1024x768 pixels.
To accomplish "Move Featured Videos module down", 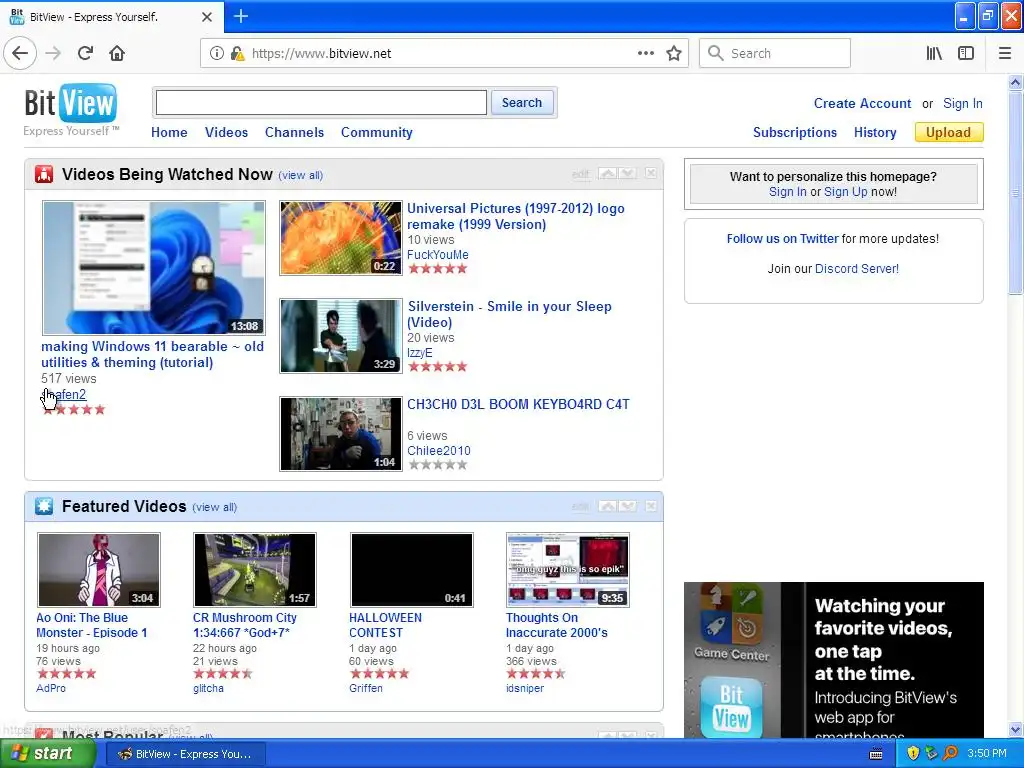I will click(x=627, y=506).
